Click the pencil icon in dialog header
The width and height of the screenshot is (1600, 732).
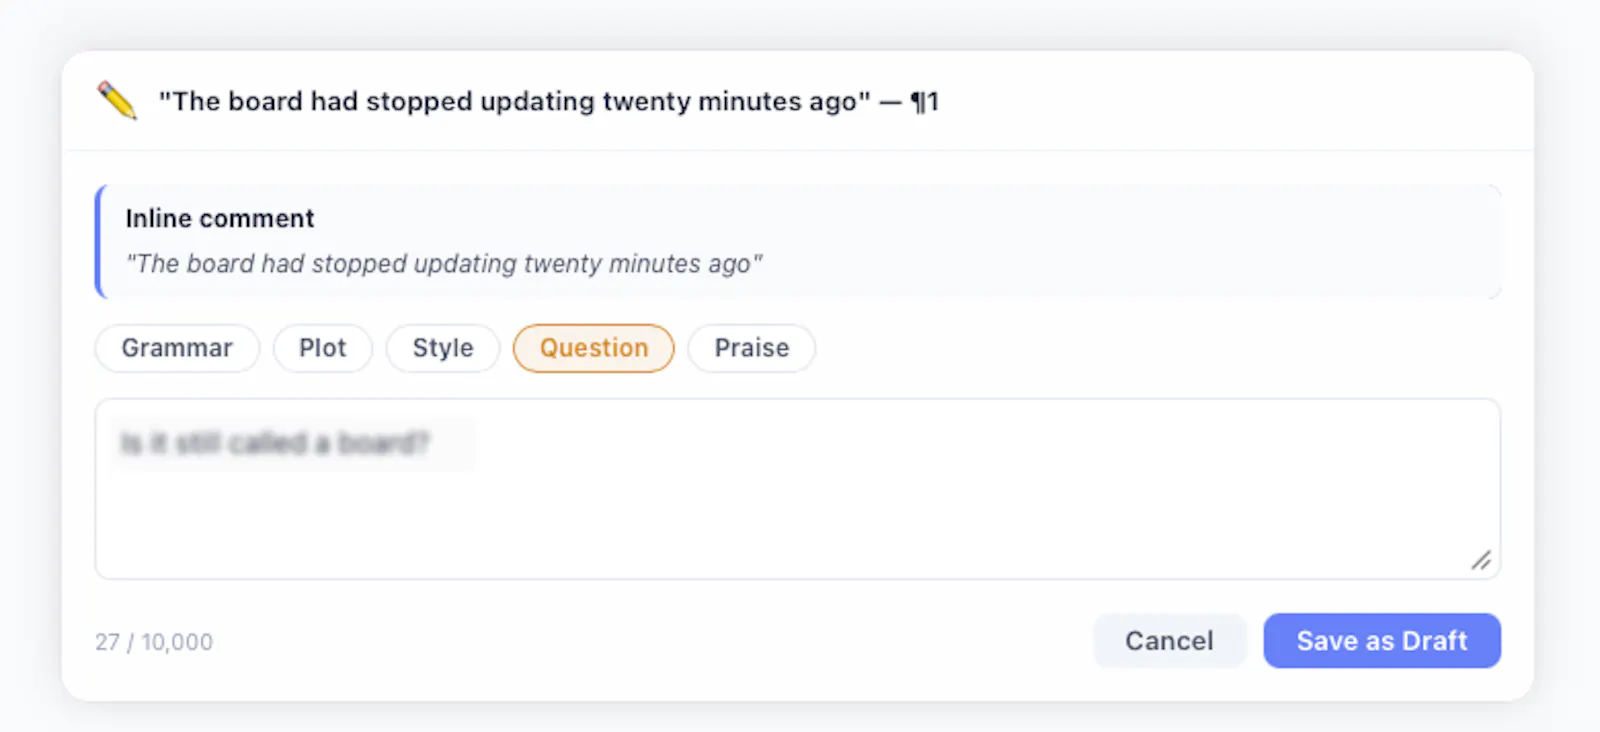point(117,101)
